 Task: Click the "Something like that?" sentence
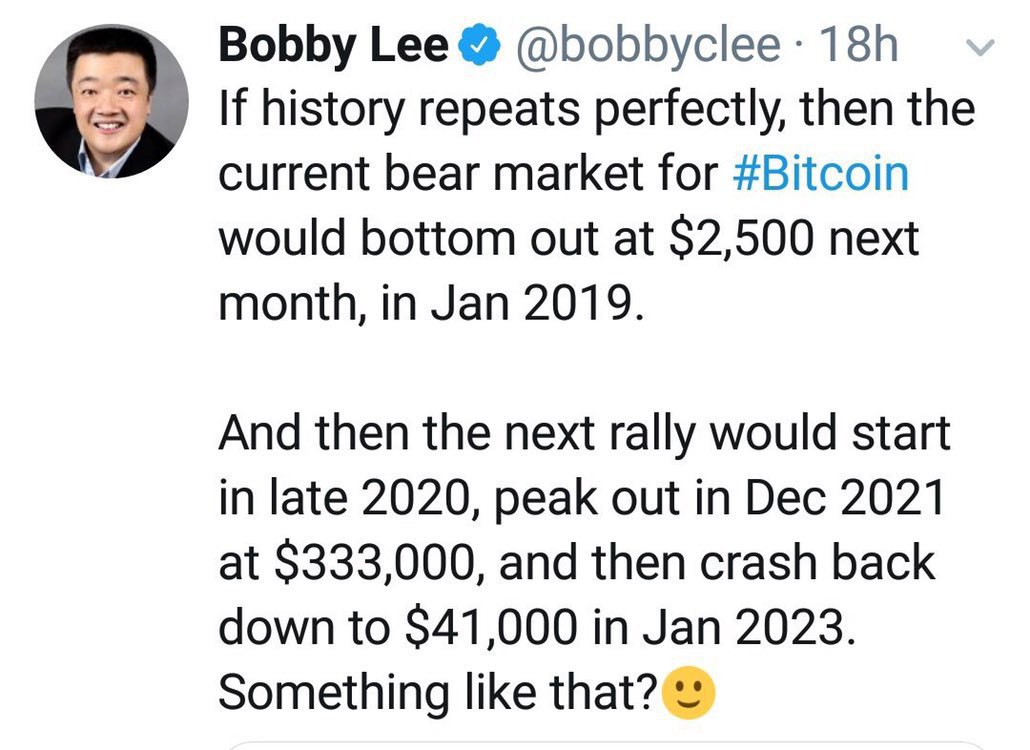[437, 692]
